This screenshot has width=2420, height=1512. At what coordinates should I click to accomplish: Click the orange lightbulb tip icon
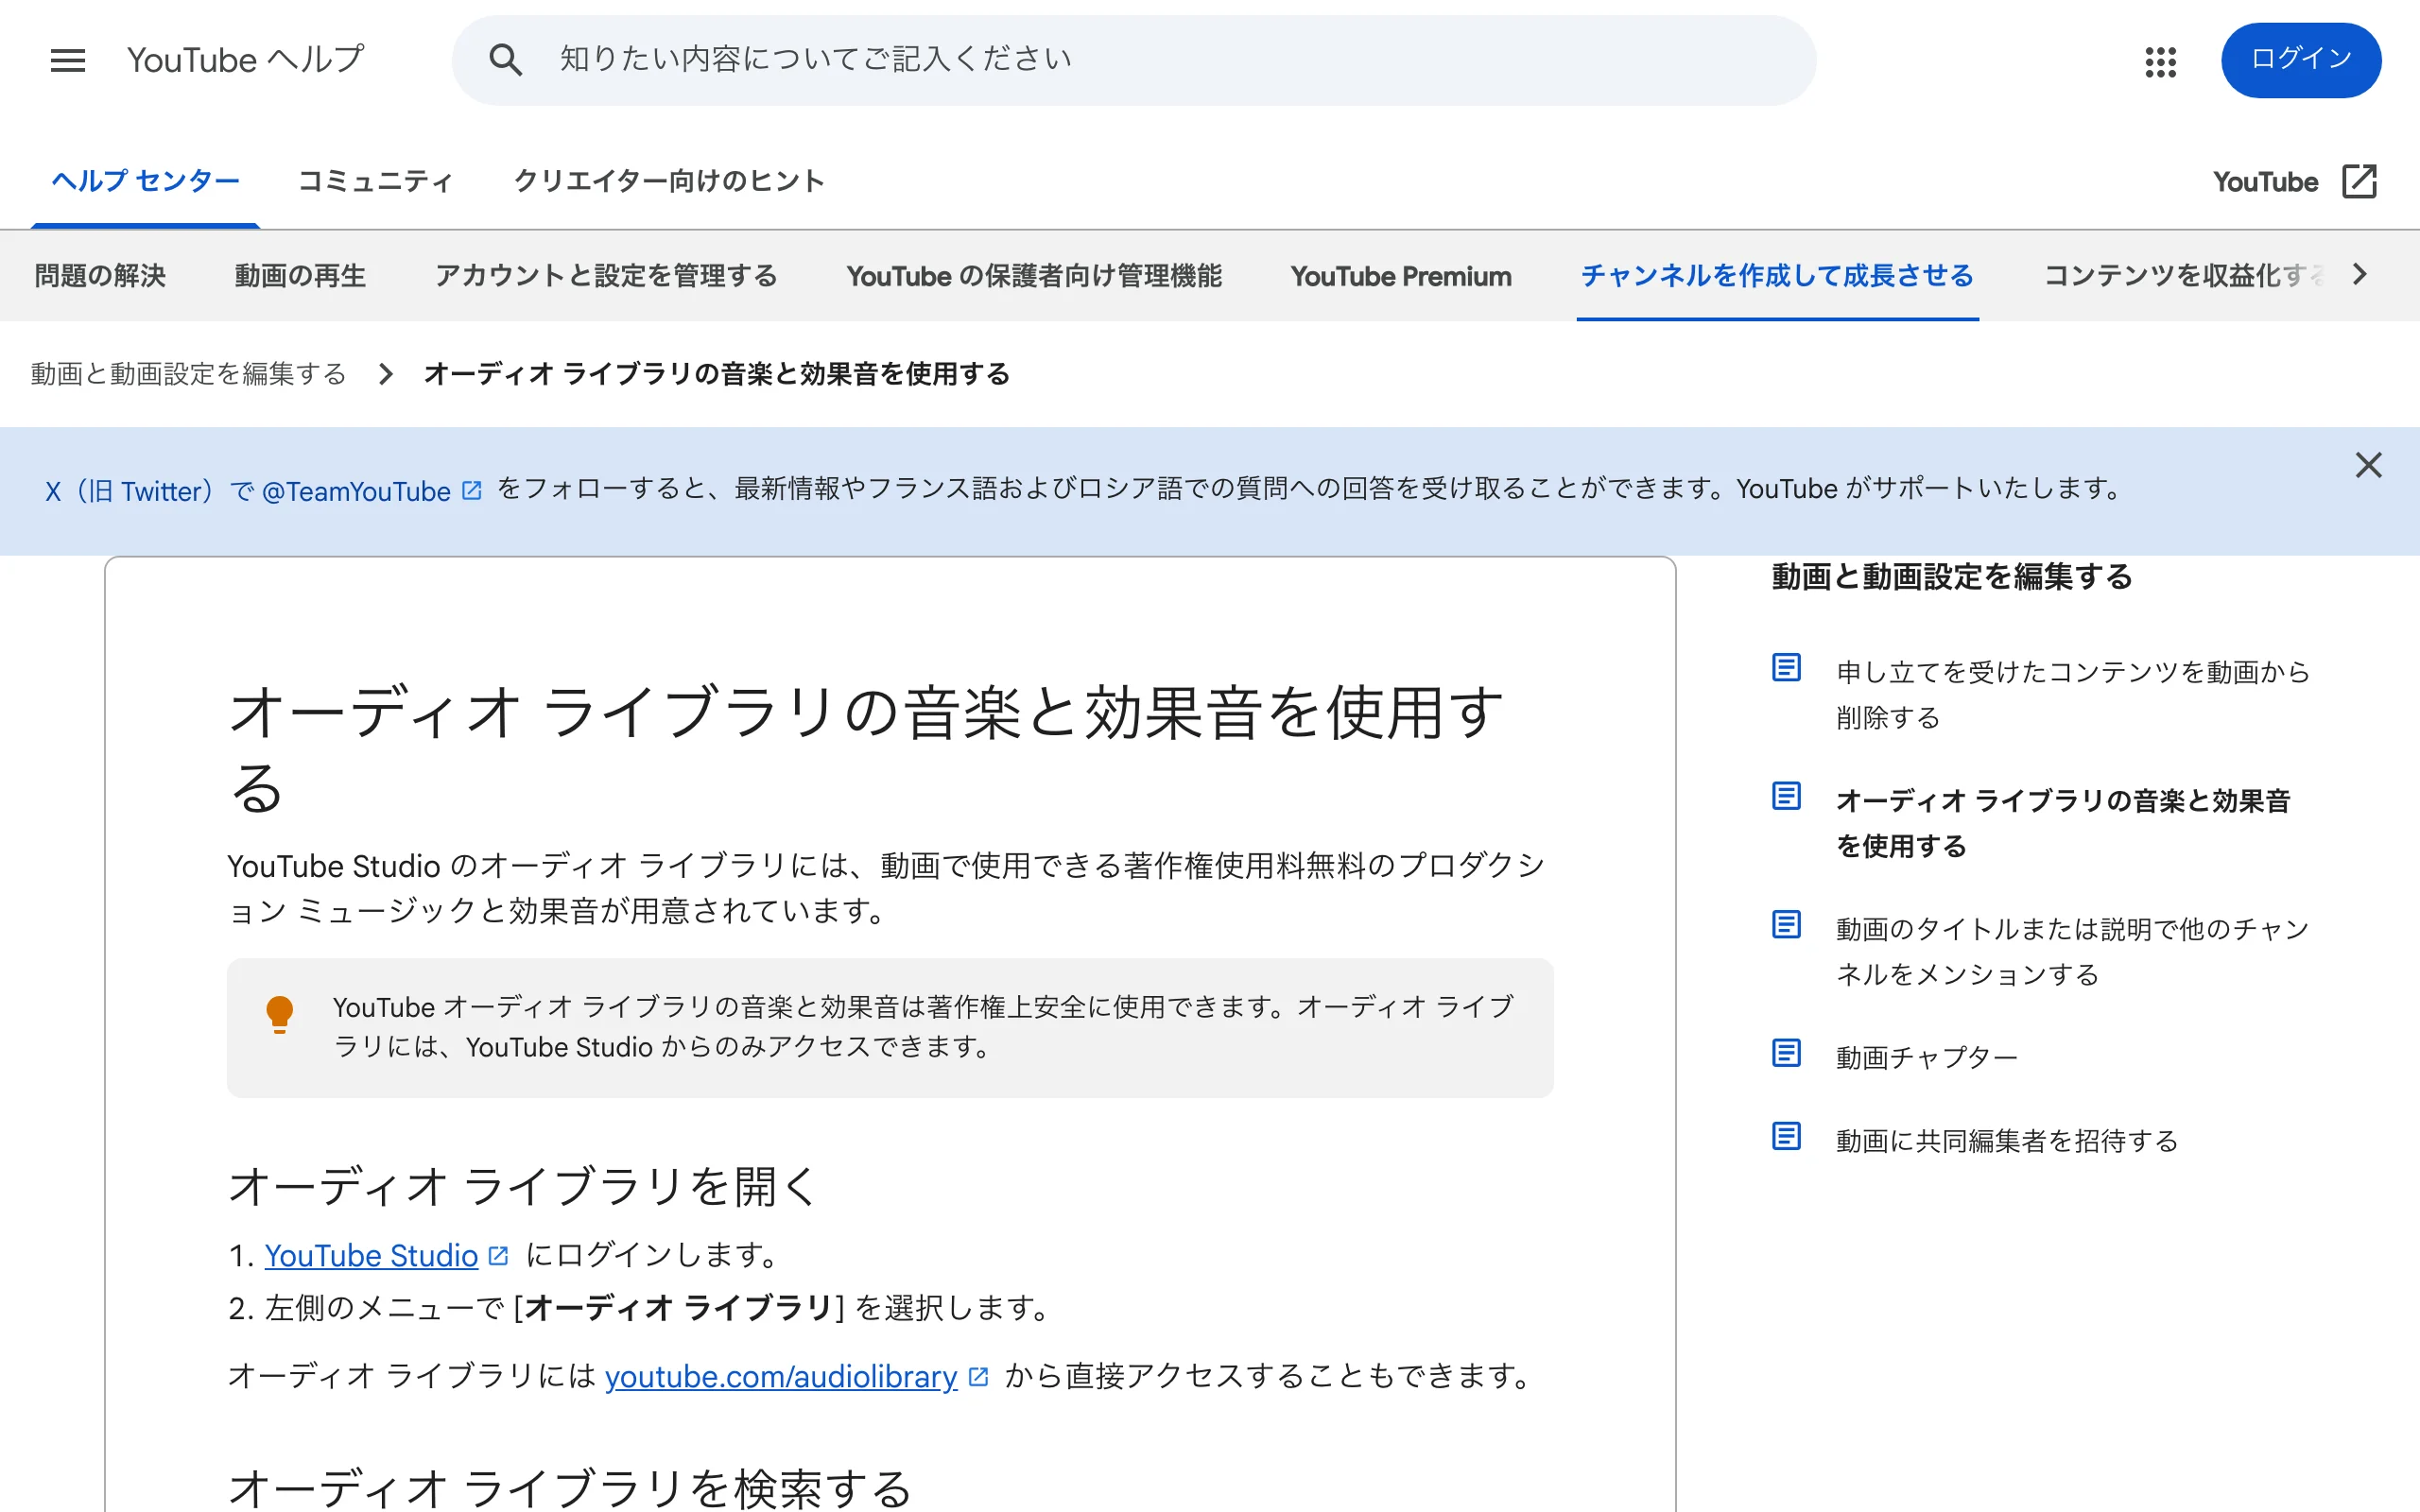(x=280, y=1014)
